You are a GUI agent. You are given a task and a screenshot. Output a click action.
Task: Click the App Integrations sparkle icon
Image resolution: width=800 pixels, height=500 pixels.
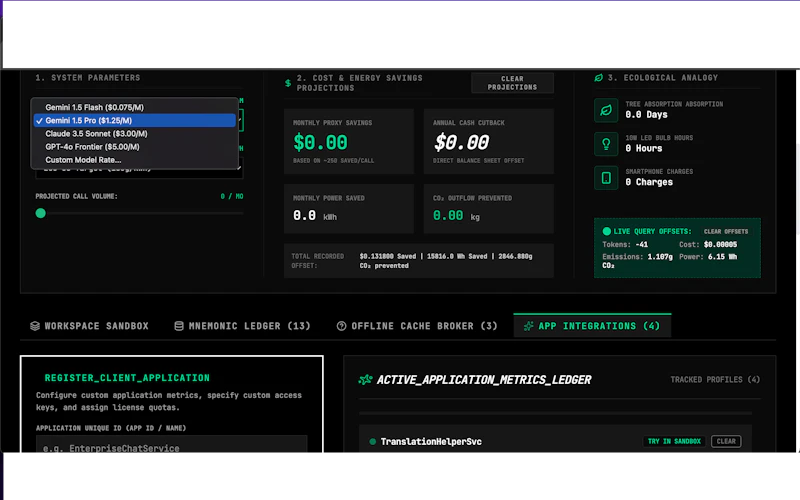tap(529, 326)
